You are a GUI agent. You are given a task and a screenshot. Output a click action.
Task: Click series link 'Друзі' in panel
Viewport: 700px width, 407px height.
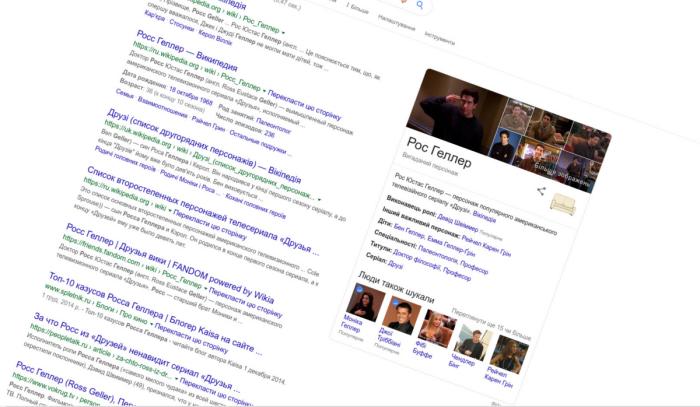click(x=396, y=263)
